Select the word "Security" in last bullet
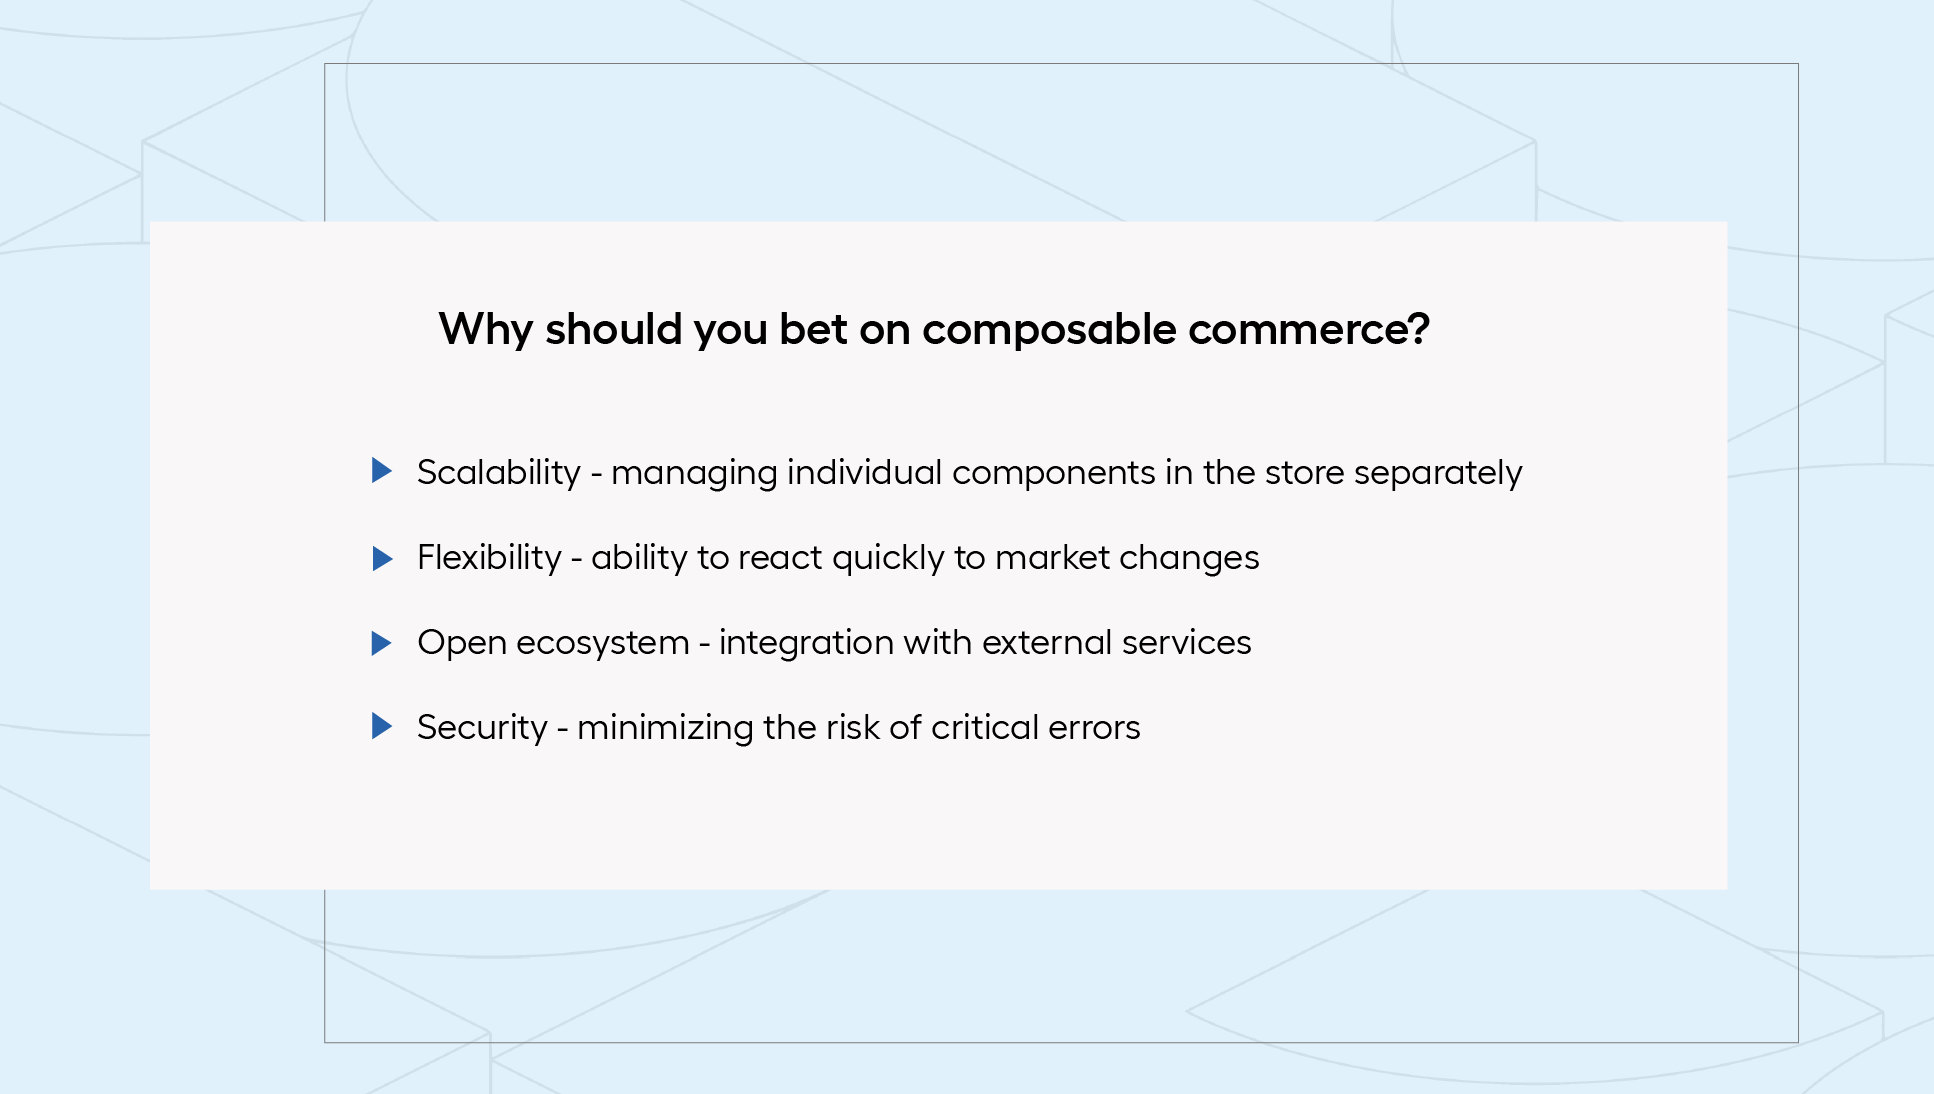 click(x=482, y=727)
